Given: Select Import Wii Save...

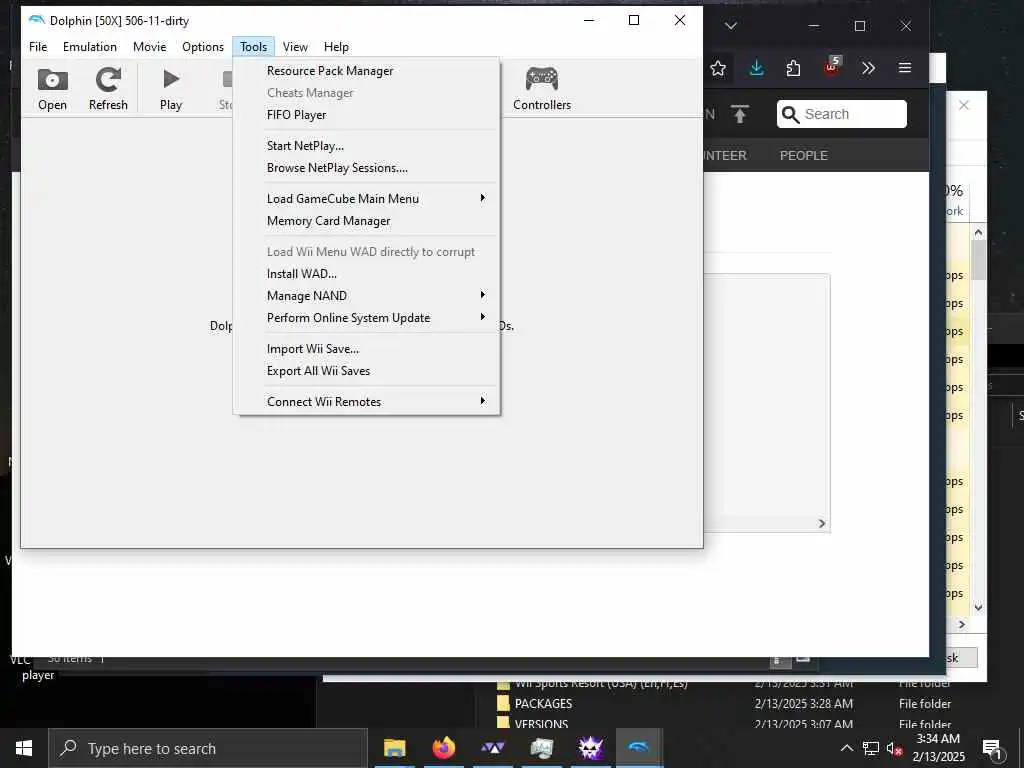Looking at the screenshot, I should click(x=368, y=349).
